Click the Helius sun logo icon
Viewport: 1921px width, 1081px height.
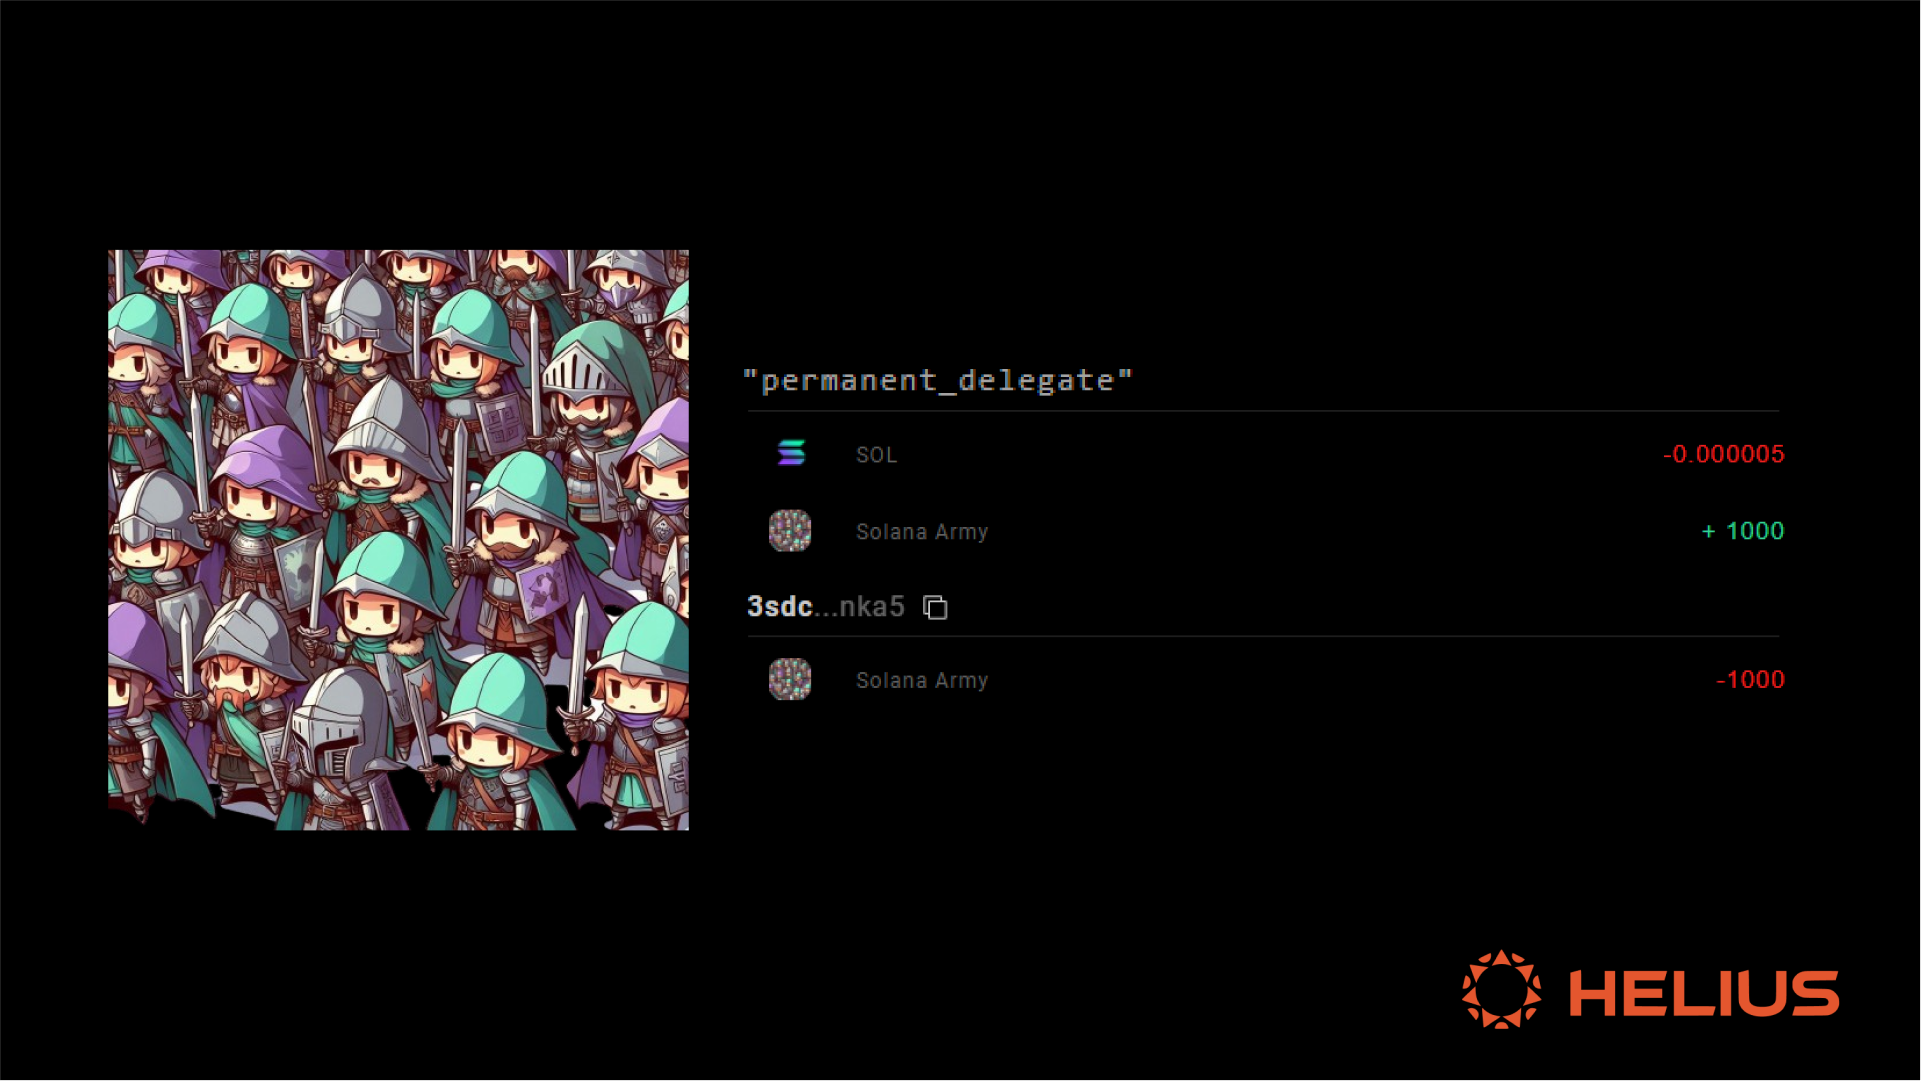tap(1501, 990)
